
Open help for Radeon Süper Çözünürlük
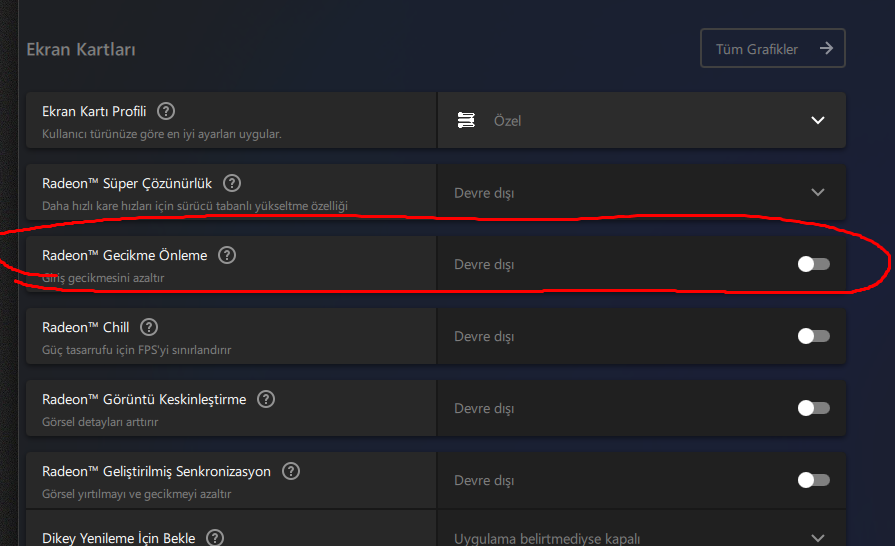click(x=232, y=183)
